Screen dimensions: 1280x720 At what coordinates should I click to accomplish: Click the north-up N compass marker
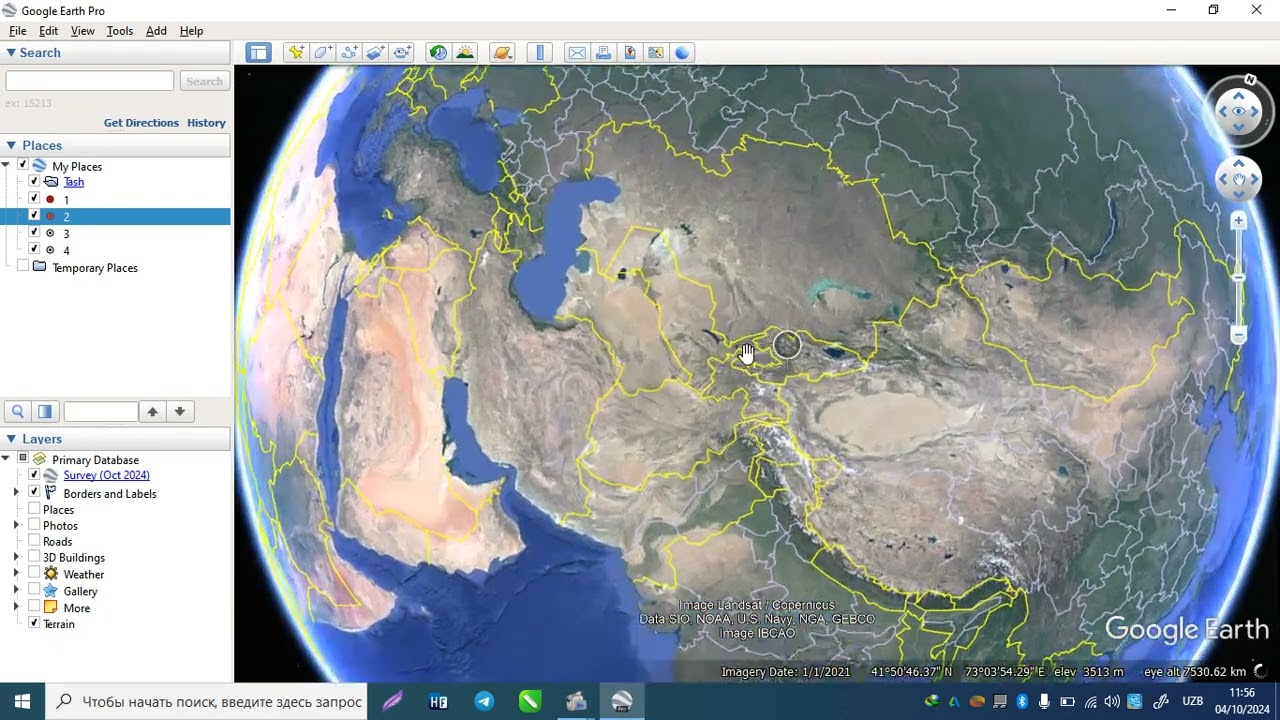[1250, 80]
